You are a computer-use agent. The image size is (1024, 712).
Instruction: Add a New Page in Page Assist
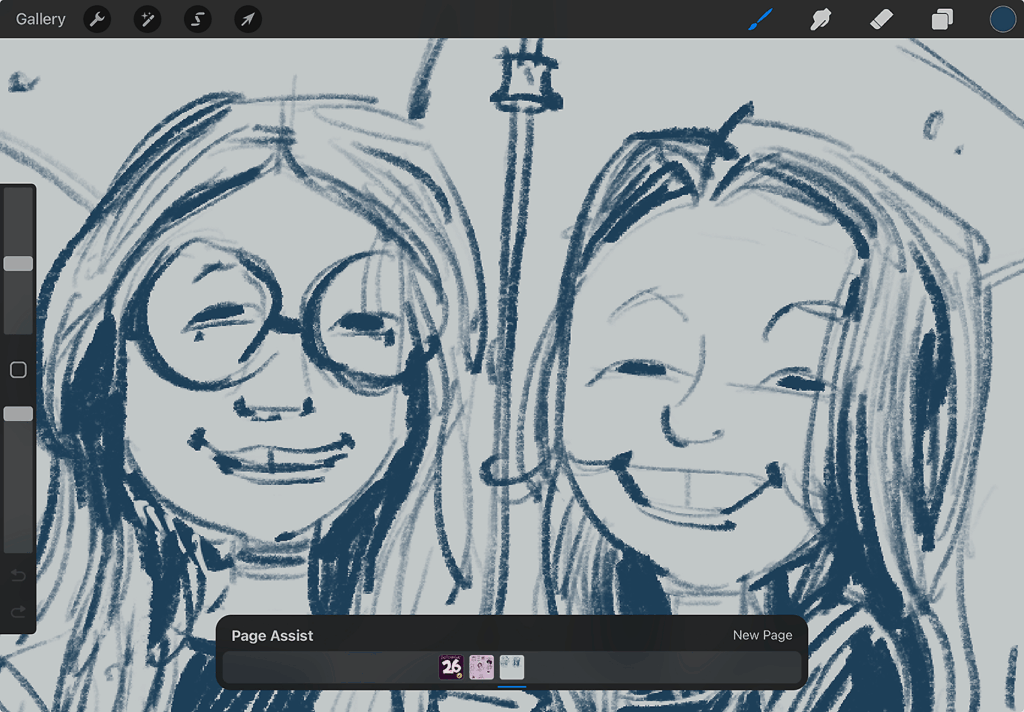tap(762, 635)
